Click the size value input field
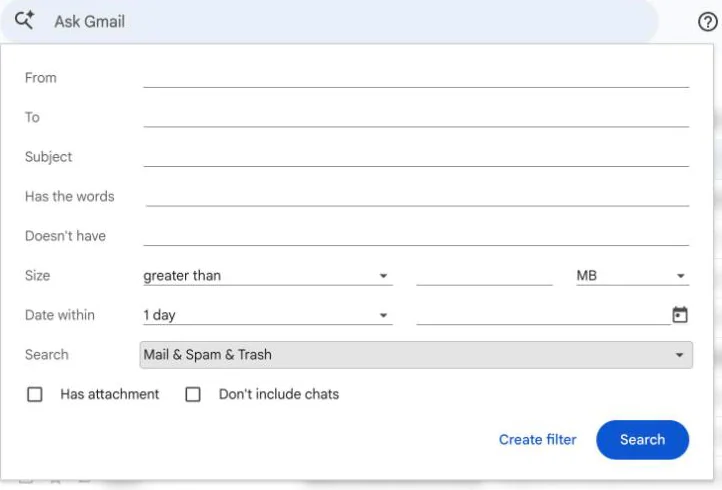The width and height of the screenshot is (722, 490). [484, 275]
